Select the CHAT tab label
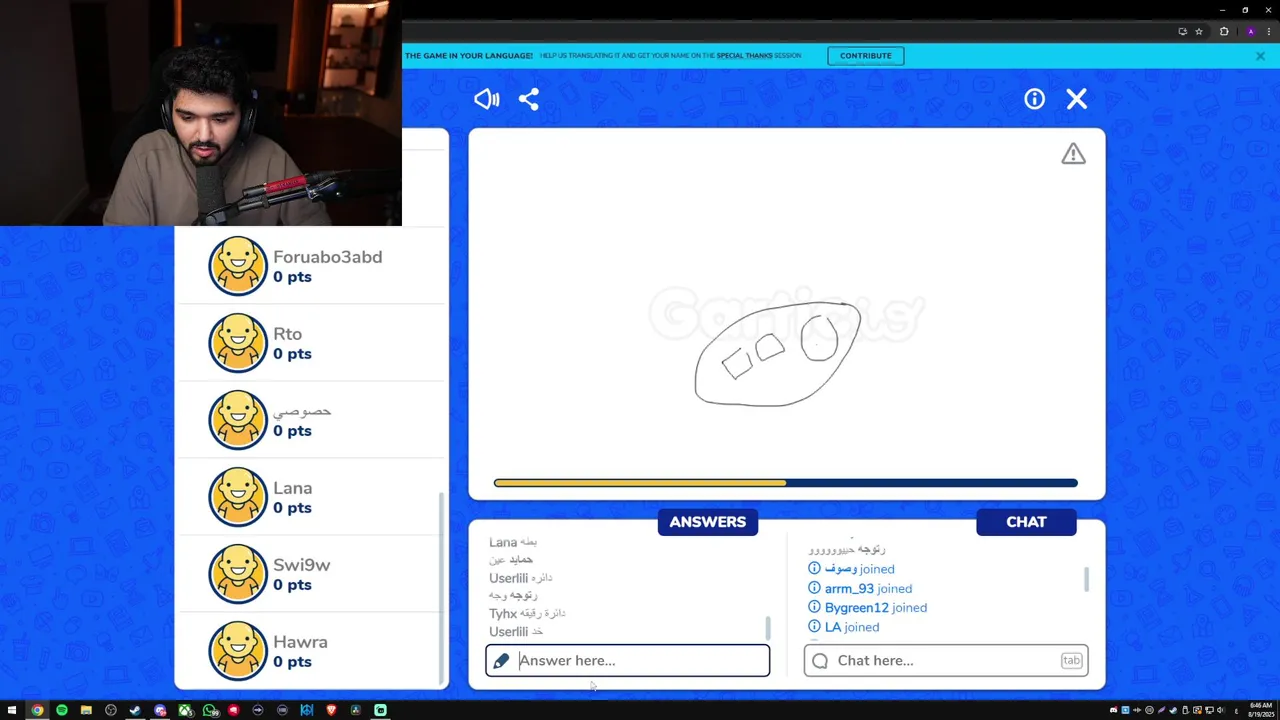 (x=1026, y=522)
